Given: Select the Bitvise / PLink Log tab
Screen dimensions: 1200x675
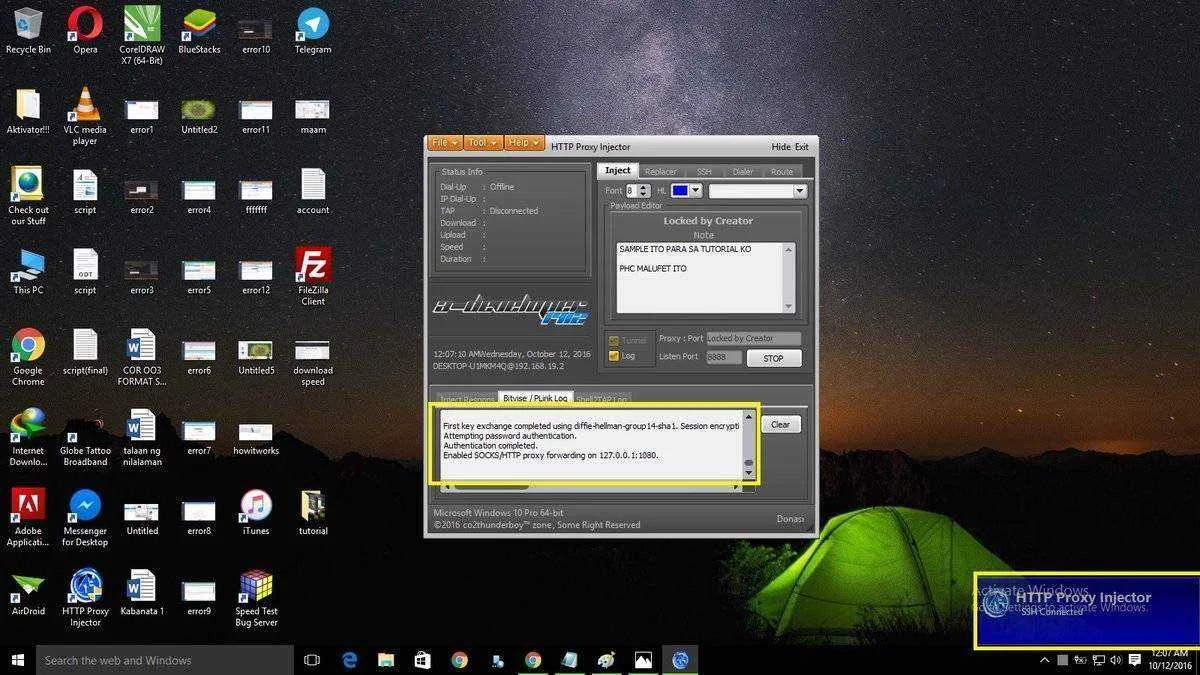Looking at the screenshot, I should click(x=535, y=398).
